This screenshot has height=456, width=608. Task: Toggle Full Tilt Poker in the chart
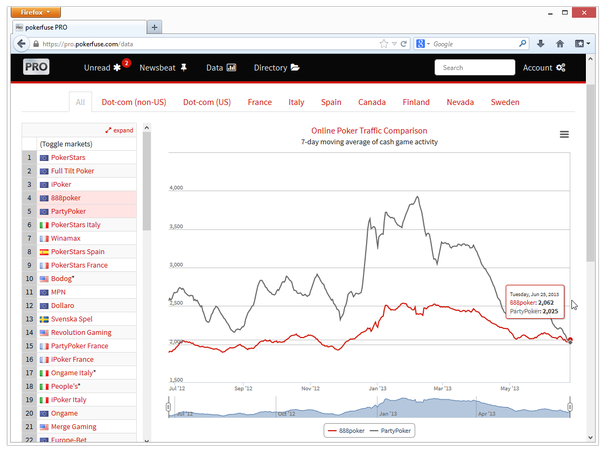coord(79,171)
